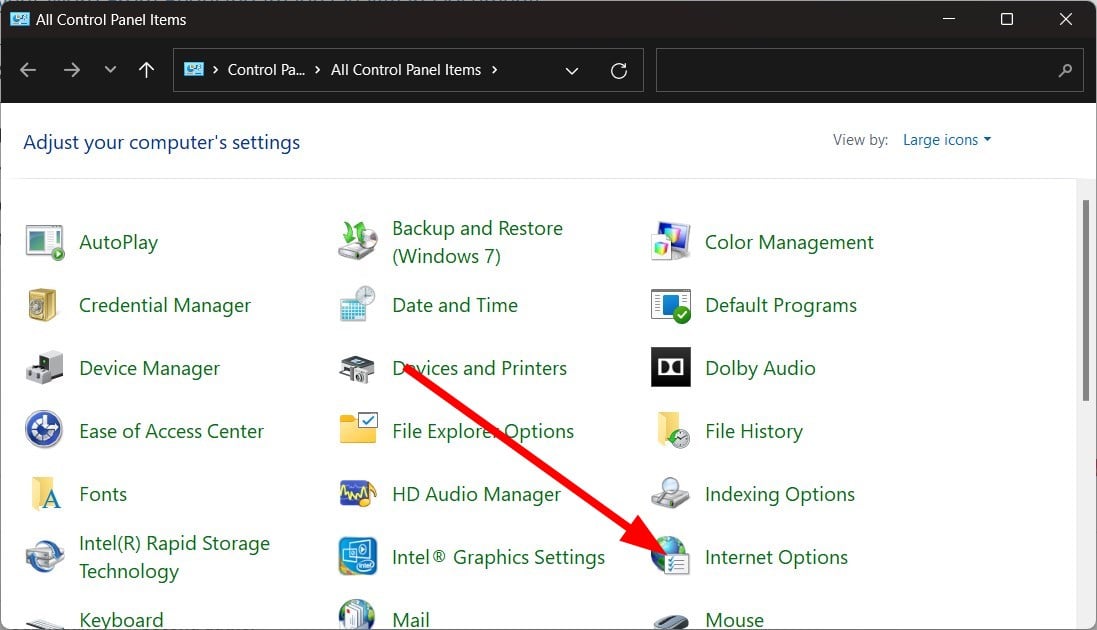
Task: Click All Control Panel Items breadcrumb
Action: (406, 70)
